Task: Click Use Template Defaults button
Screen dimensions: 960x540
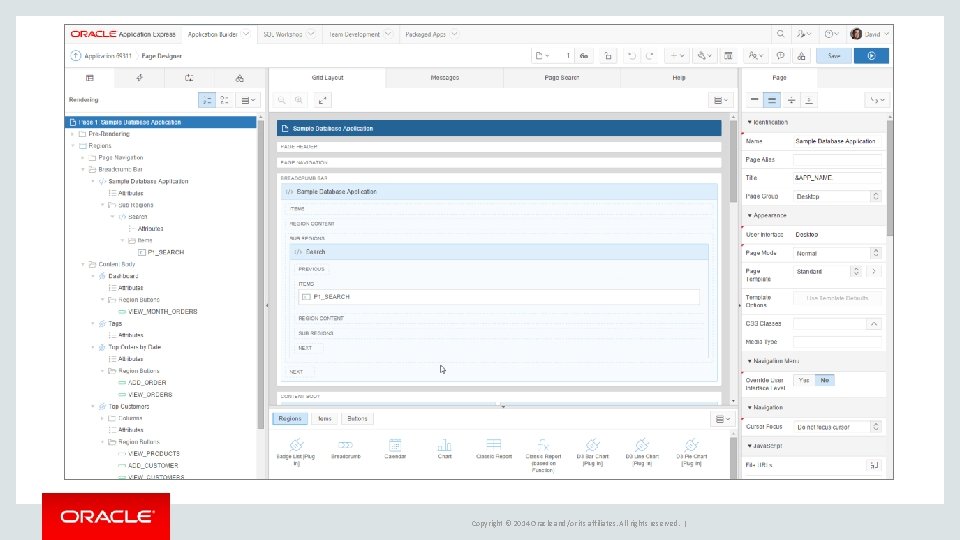Action: (837, 298)
